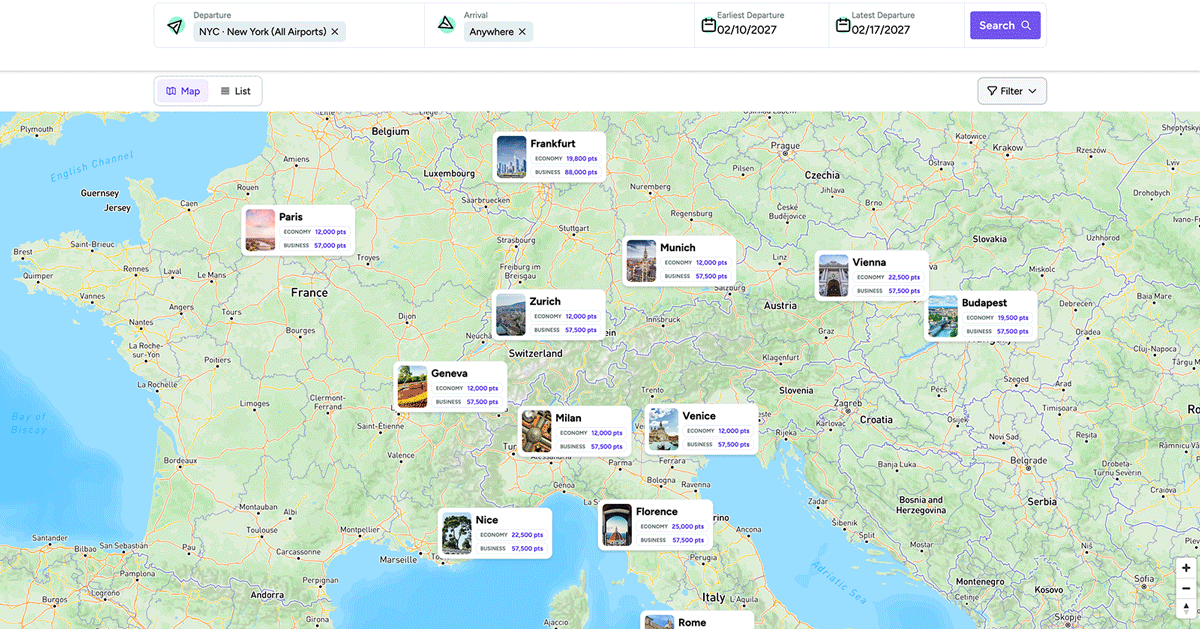Open the Latest Departure calendar icon

(843, 25)
